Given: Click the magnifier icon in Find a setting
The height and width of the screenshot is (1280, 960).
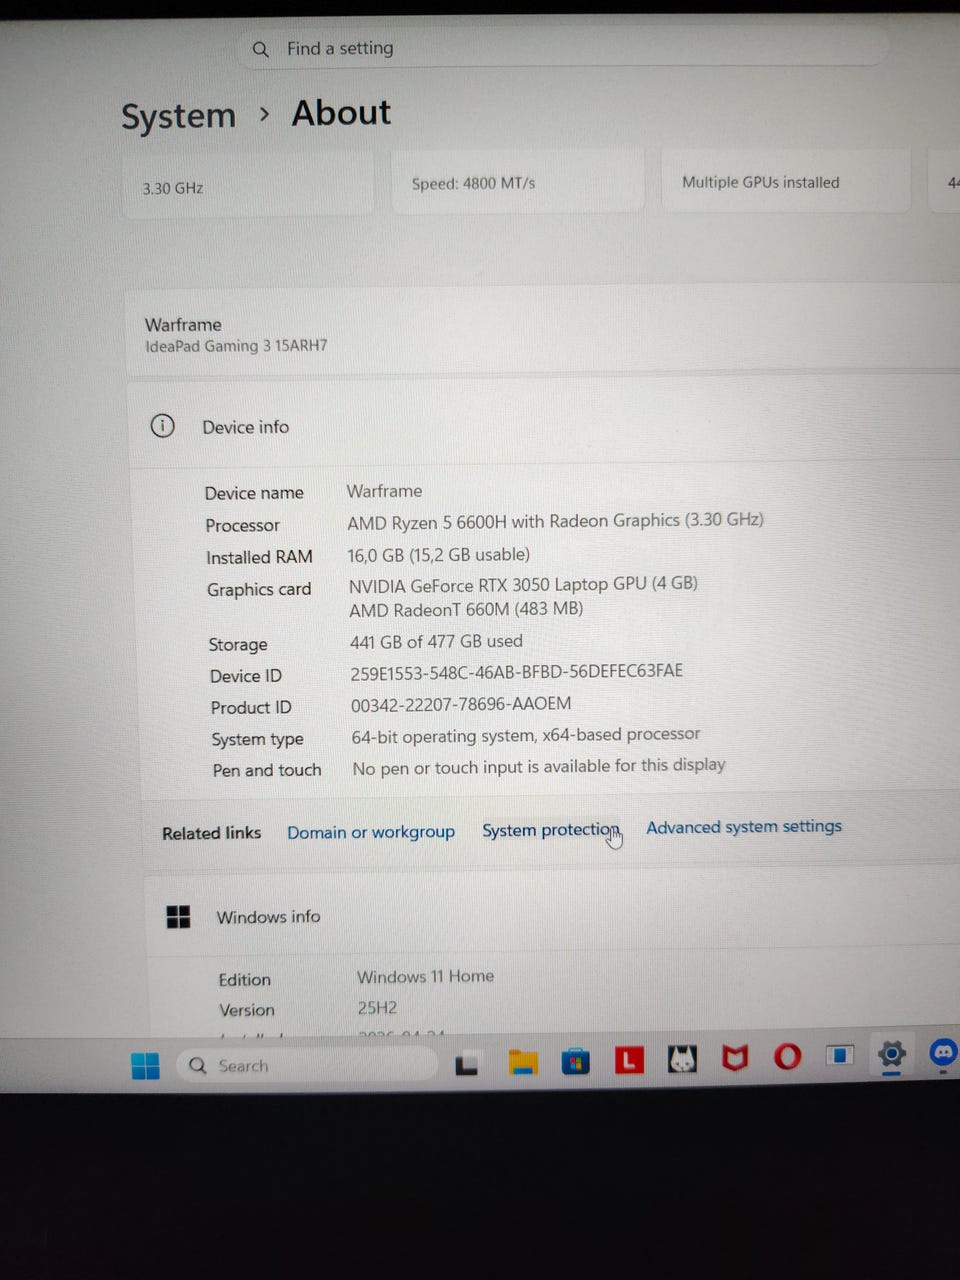Looking at the screenshot, I should coord(261,49).
